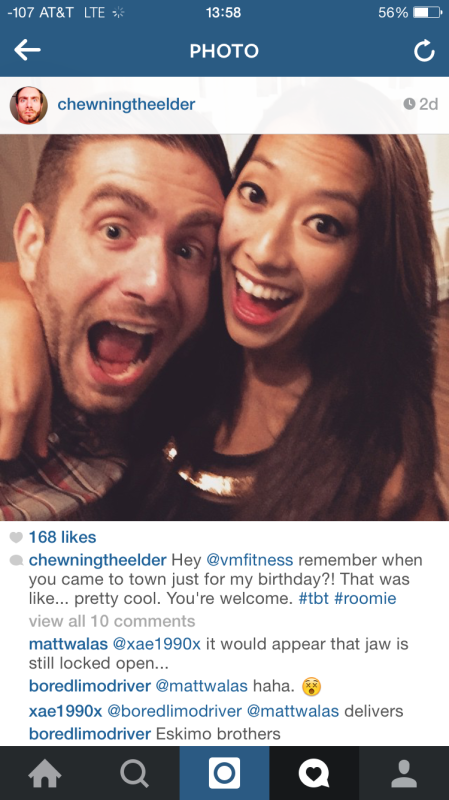Tap the 2d timestamp clock icon
The height and width of the screenshot is (800, 449).
coord(409,104)
